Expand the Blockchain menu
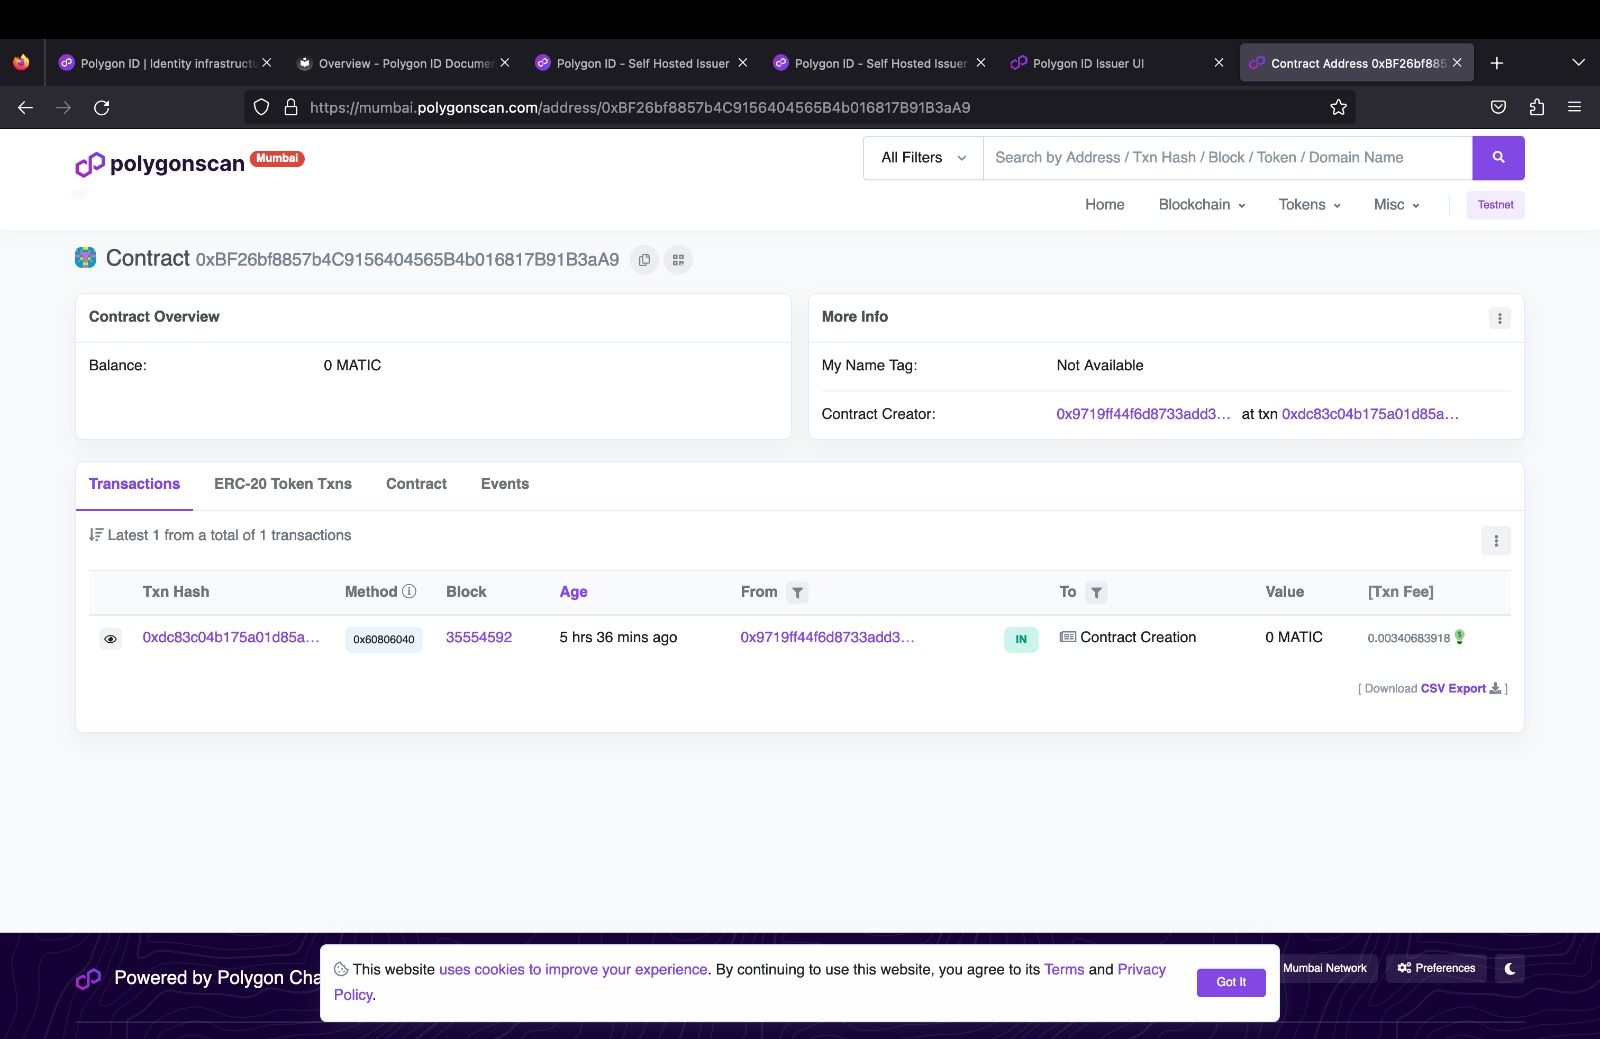The width and height of the screenshot is (1600, 1039). (x=1202, y=205)
